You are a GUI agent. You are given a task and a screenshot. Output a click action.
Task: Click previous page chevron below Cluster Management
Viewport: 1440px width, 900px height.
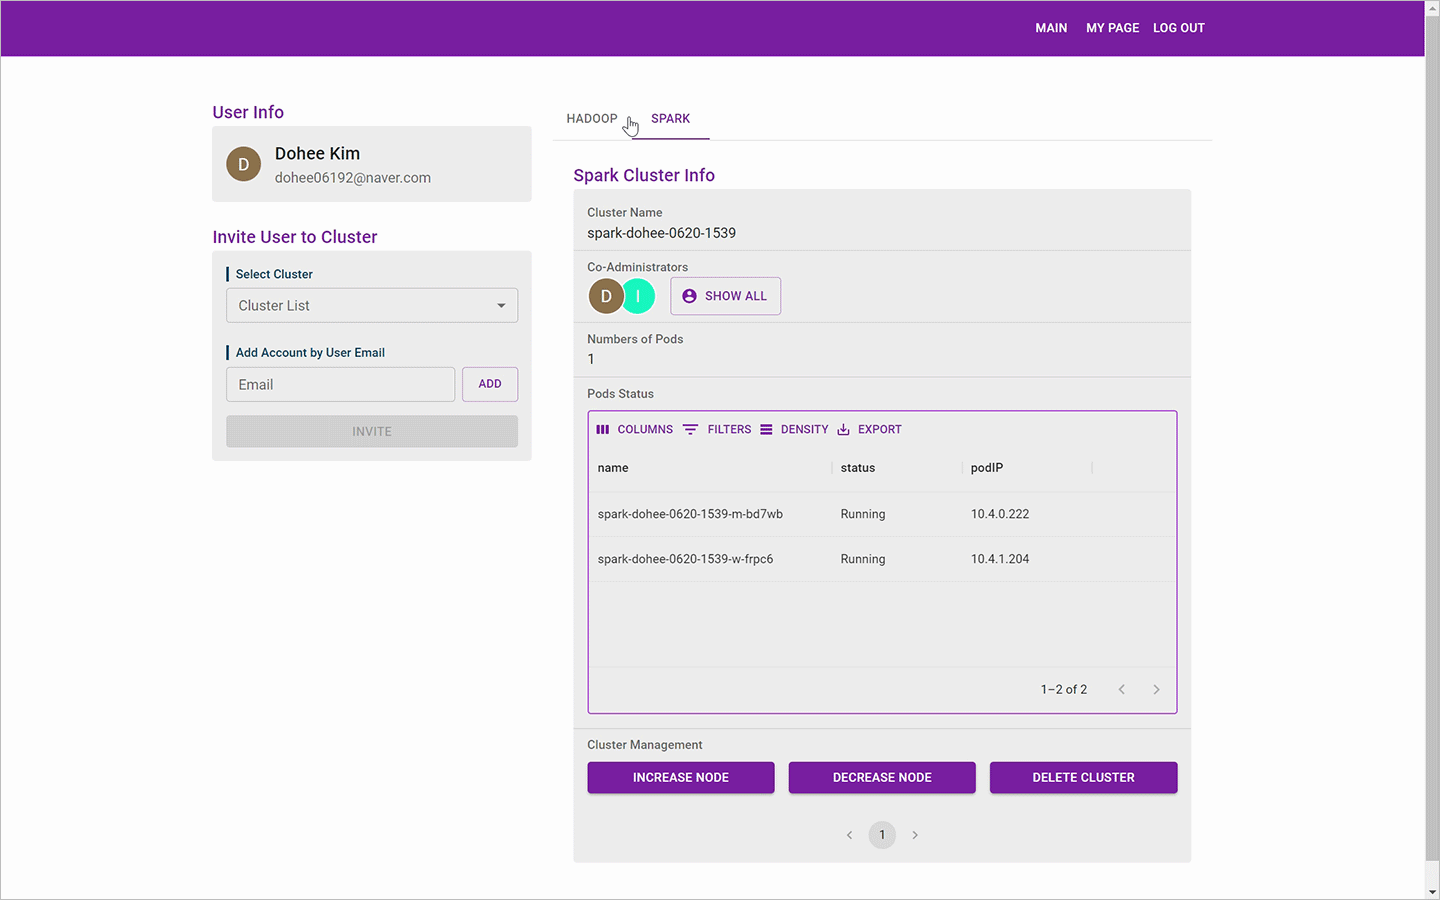[x=849, y=835]
